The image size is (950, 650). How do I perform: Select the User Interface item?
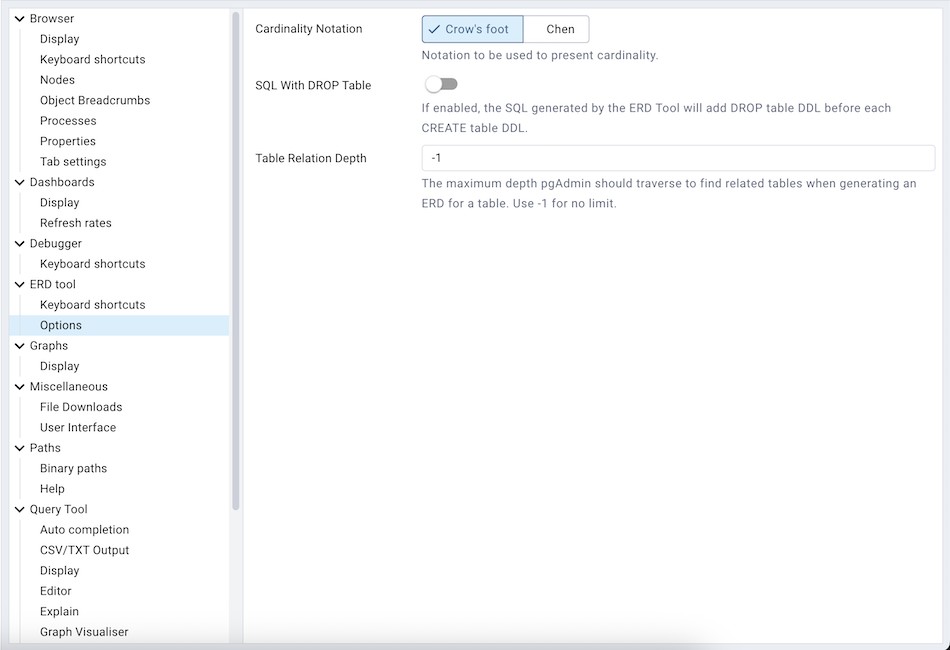(x=78, y=427)
